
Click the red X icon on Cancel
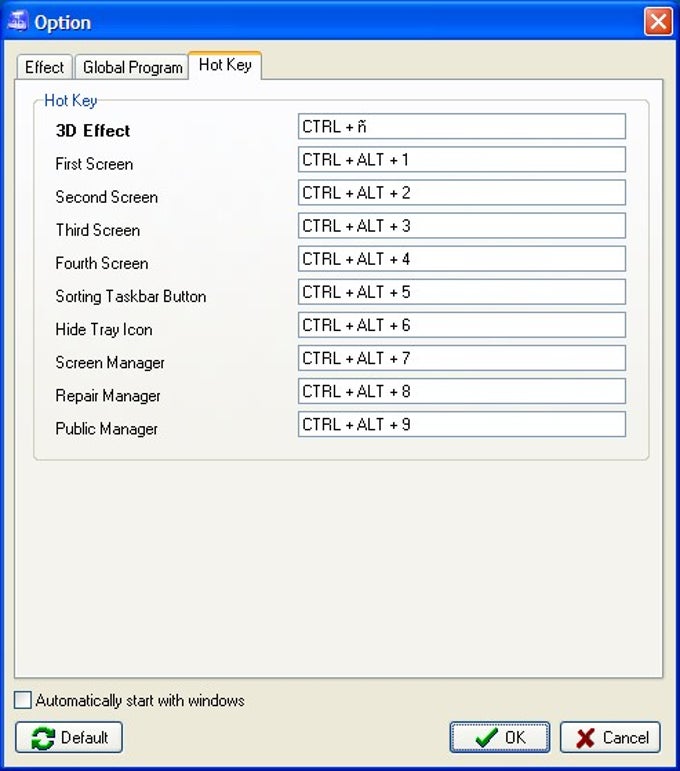pyautogui.click(x=585, y=738)
